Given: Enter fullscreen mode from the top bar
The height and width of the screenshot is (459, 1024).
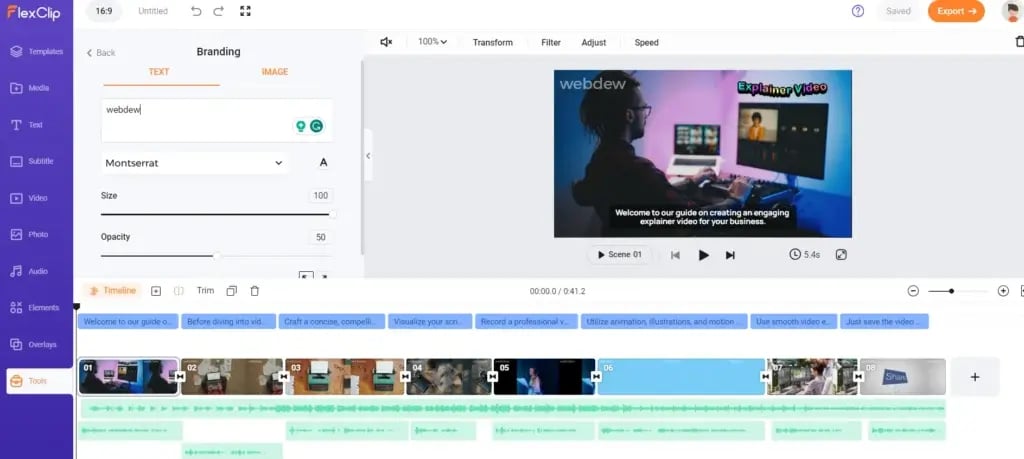Looking at the screenshot, I should coord(246,11).
